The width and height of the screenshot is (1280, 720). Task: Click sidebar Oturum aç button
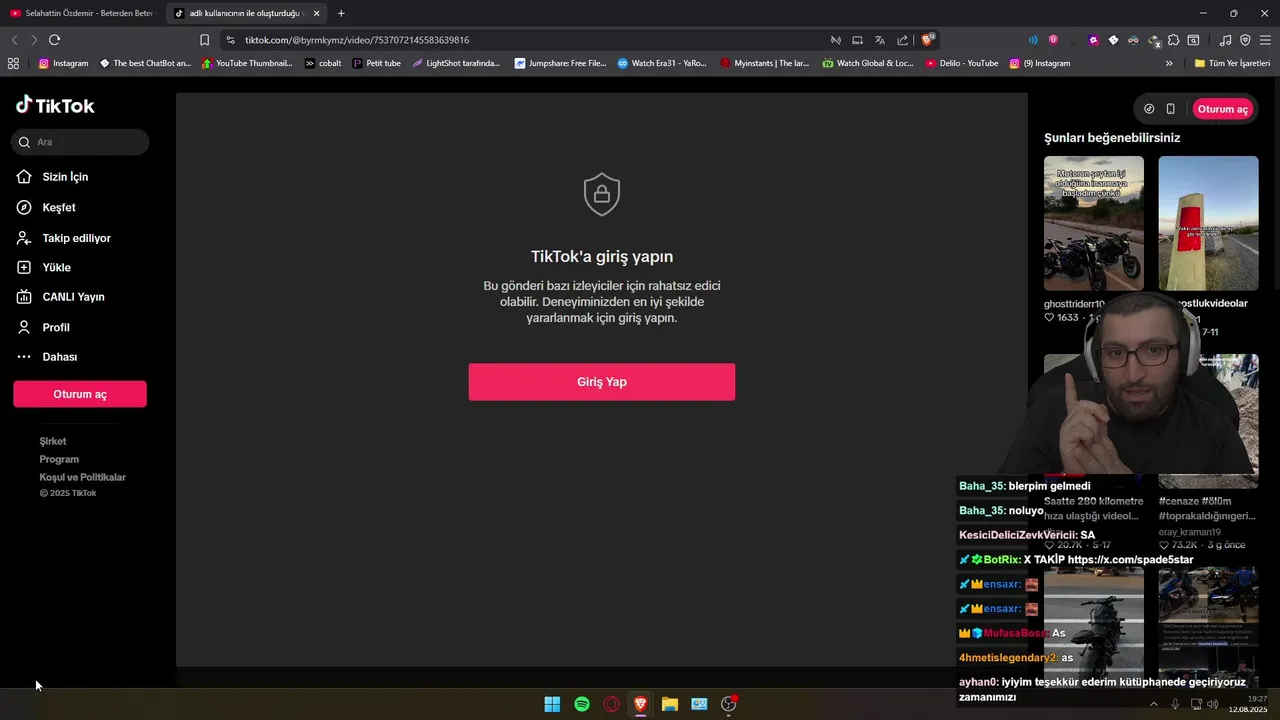(80, 394)
